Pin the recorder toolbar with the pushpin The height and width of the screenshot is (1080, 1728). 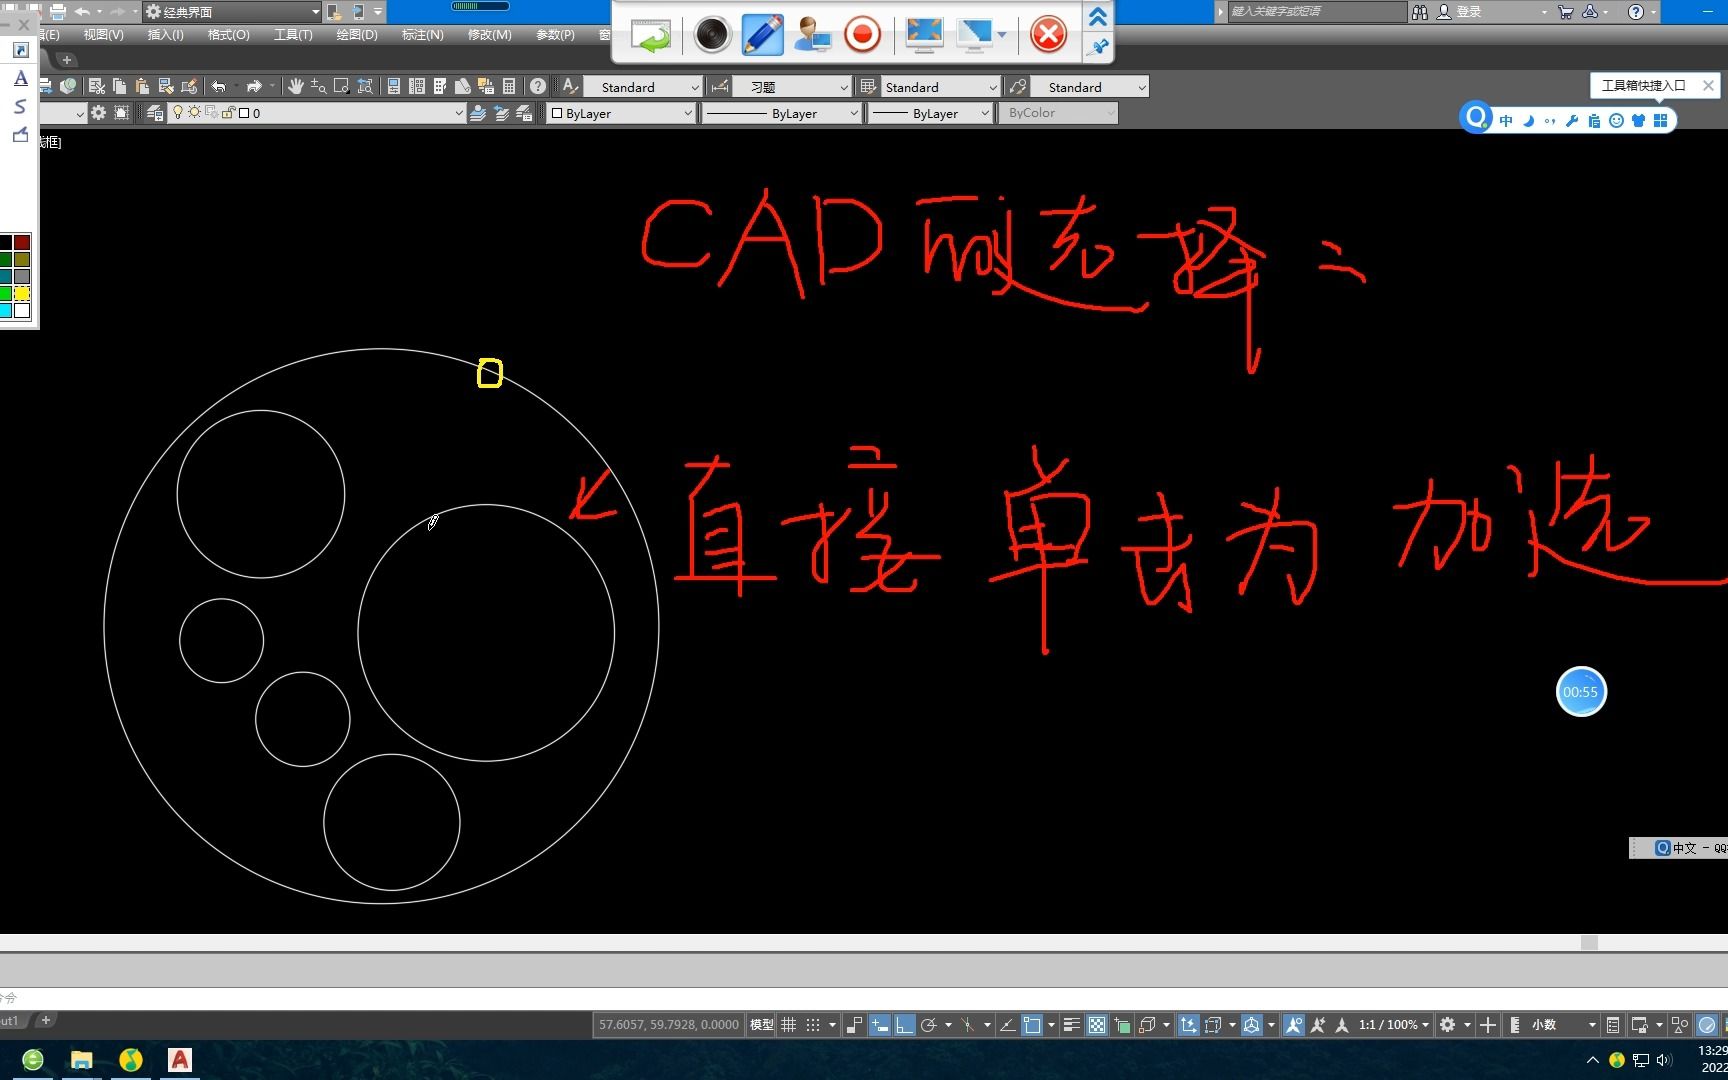coord(1098,46)
